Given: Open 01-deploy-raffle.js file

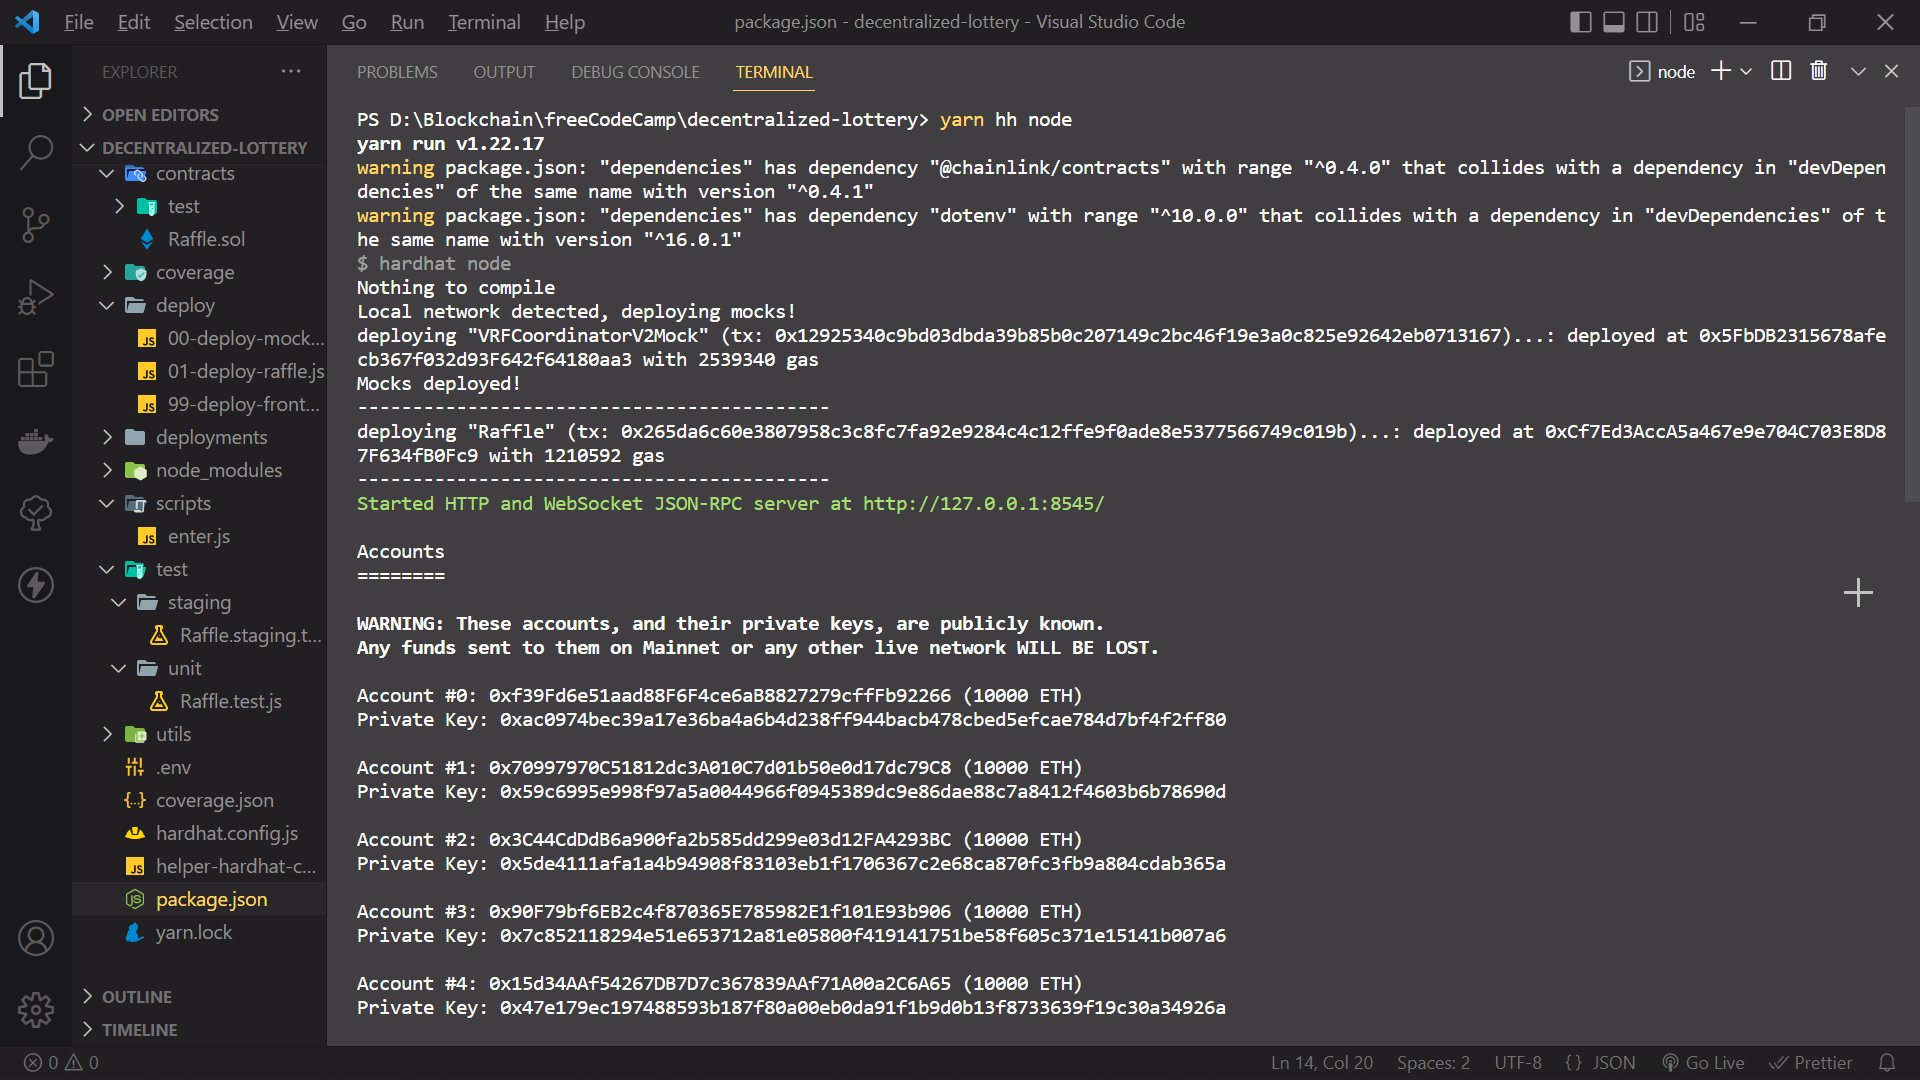Looking at the screenshot, I should pyautogui.click(x=246, y=371).
